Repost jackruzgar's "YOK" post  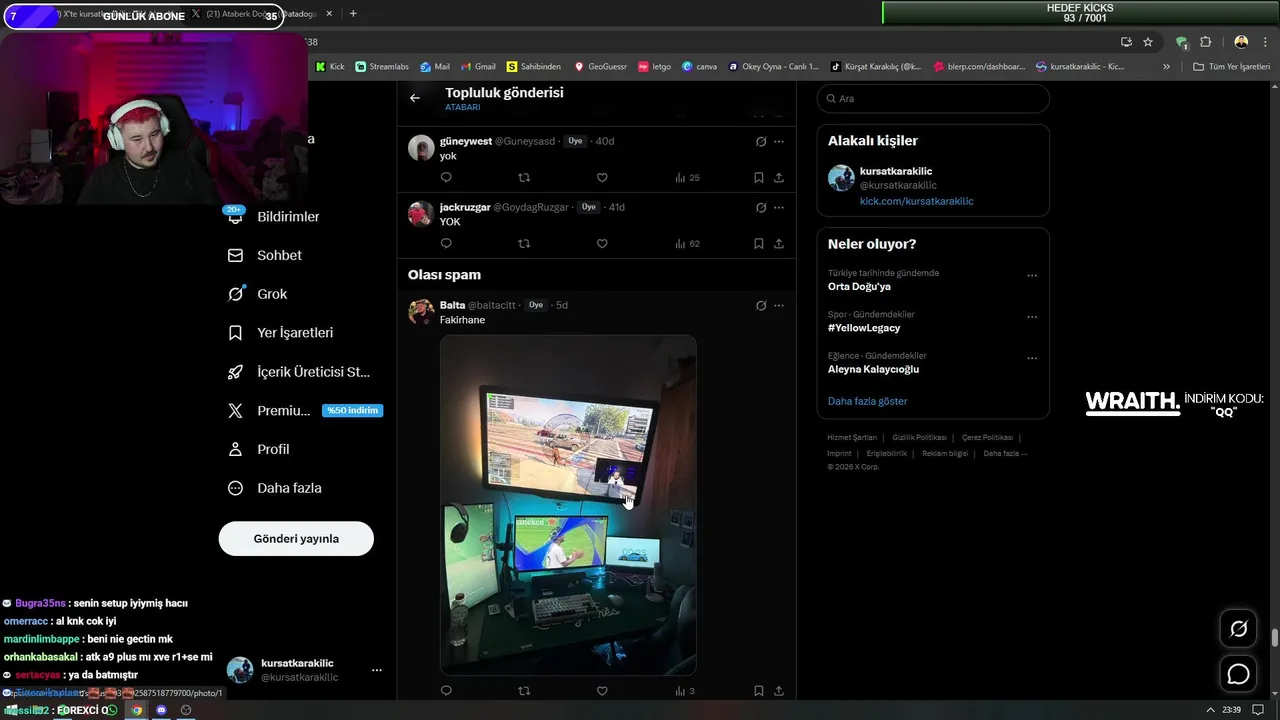(x=524, y=243)
